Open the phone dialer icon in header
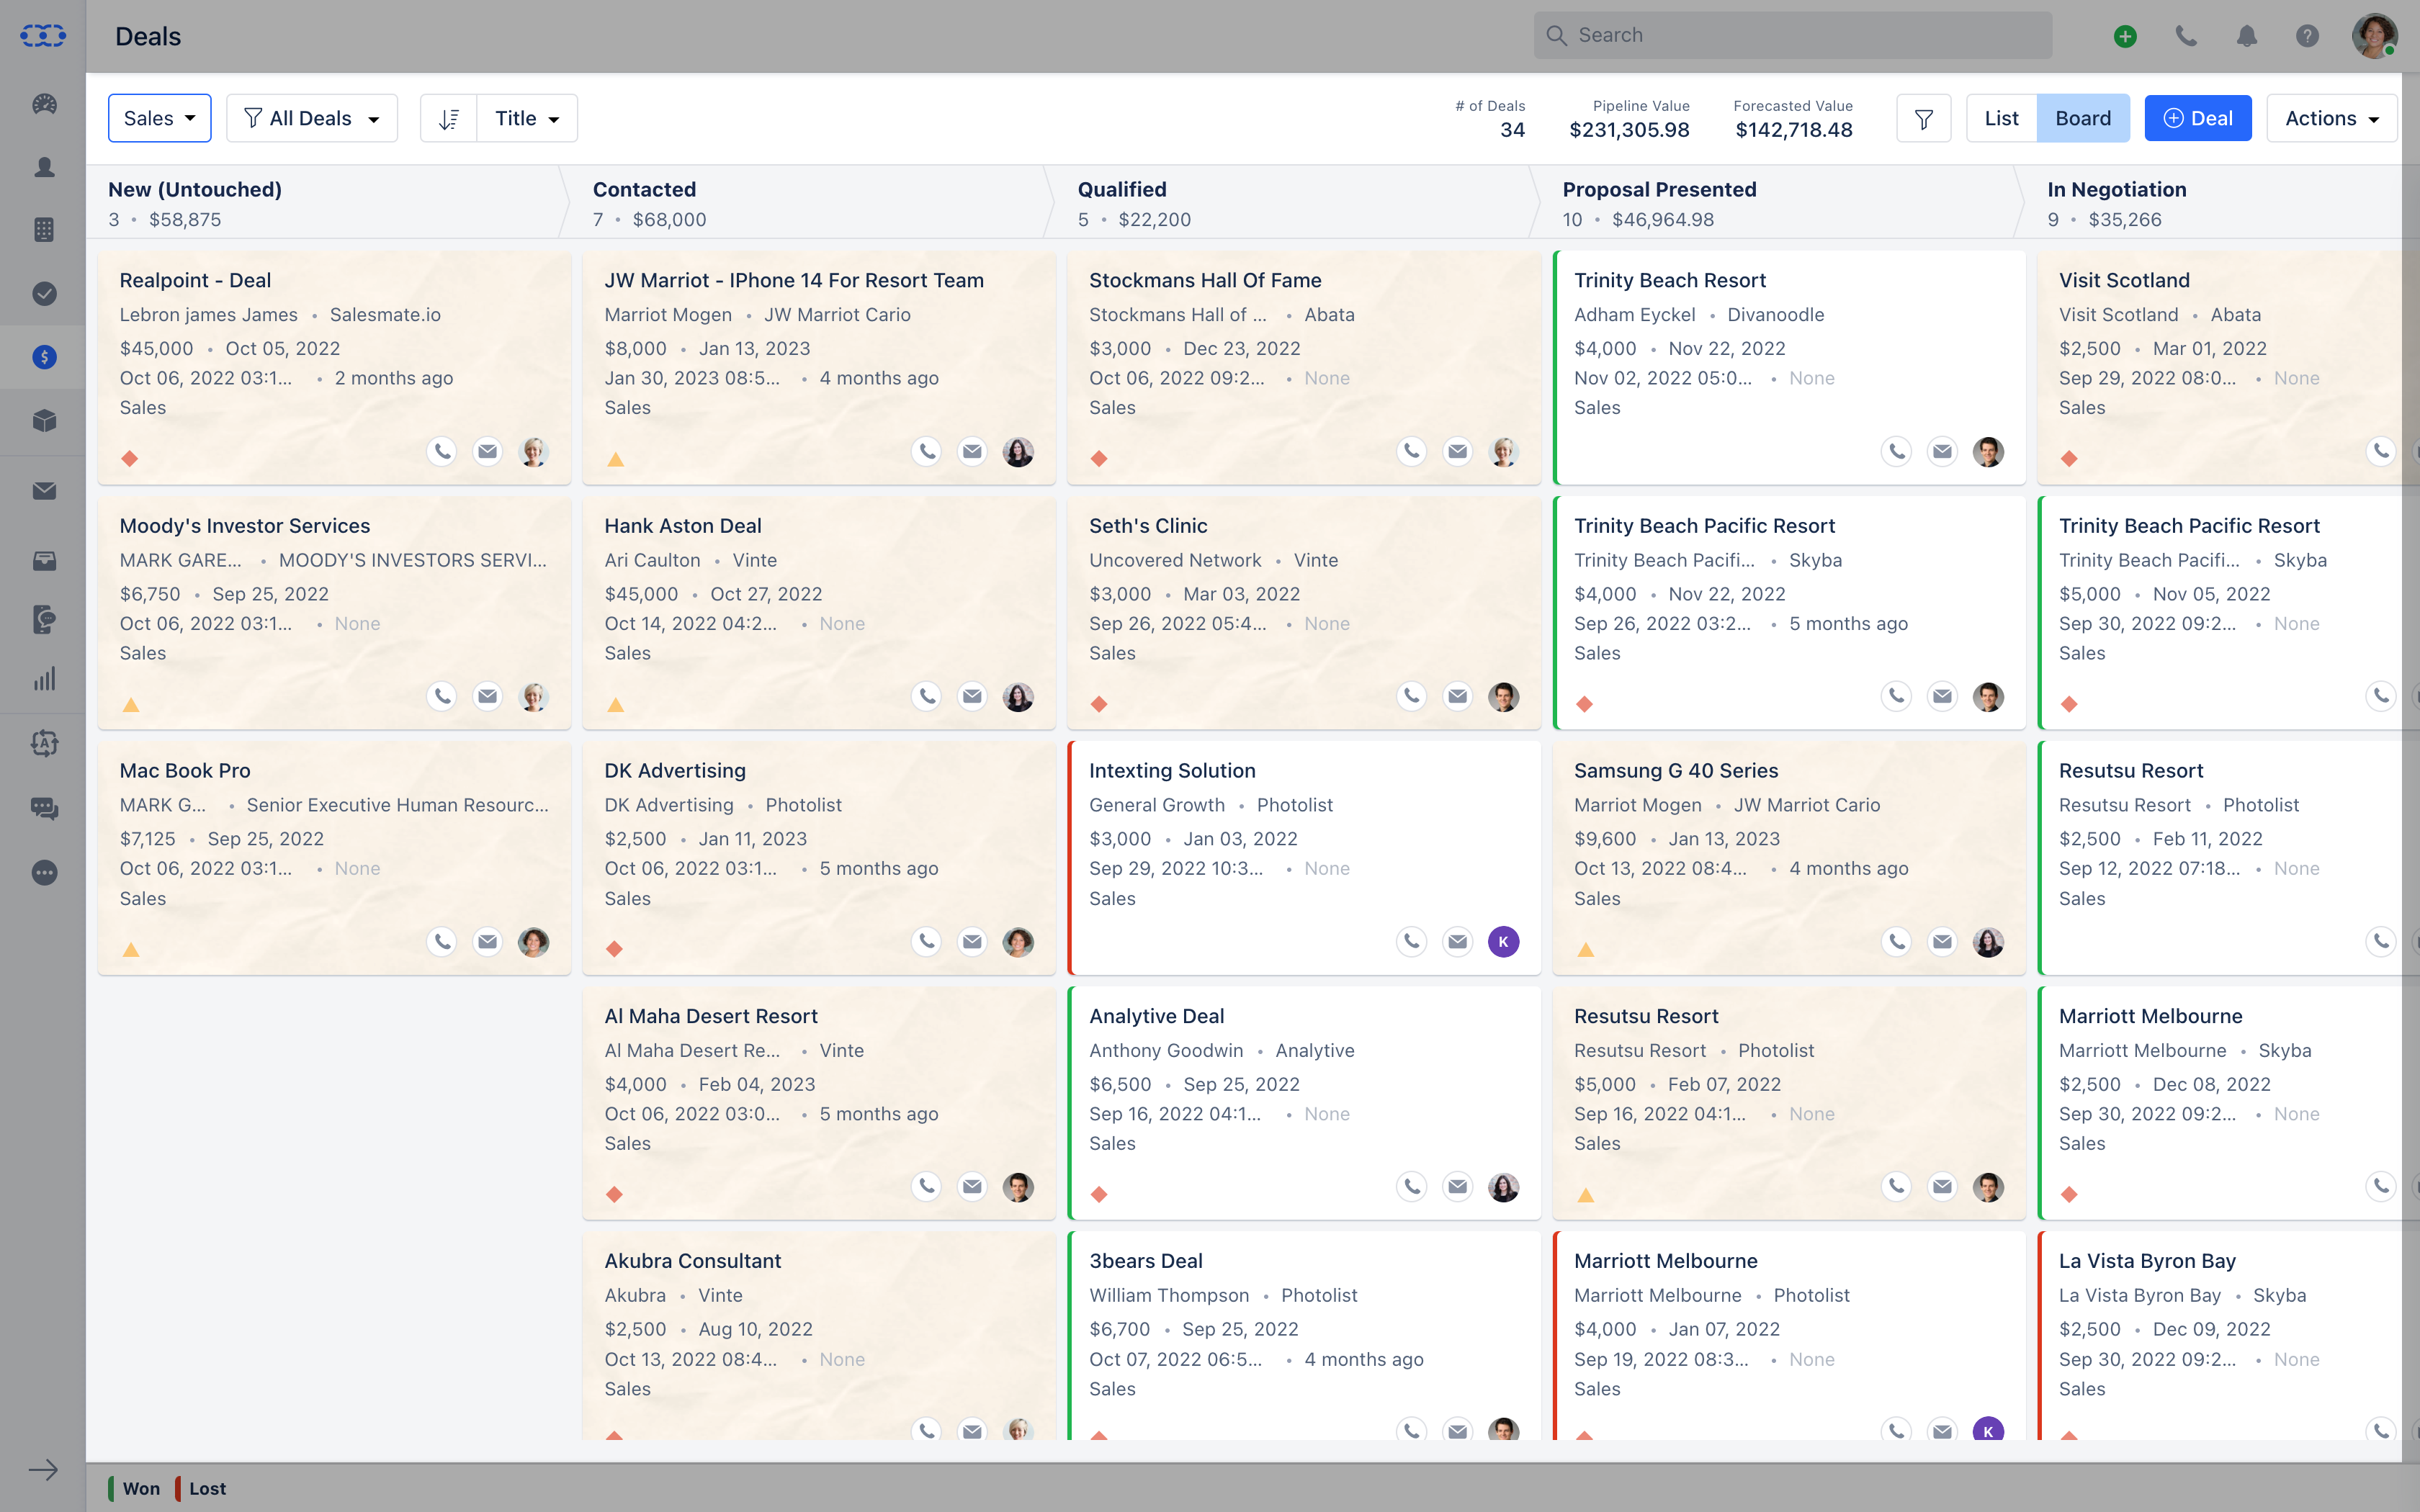The height and width of the screenshot is (1512, 2420). click(x=2186, y=36)
